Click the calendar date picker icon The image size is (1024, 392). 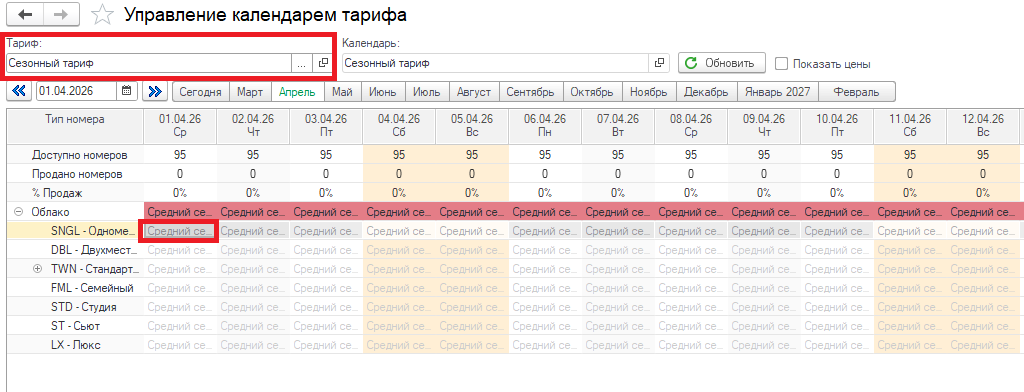[127, 91]
